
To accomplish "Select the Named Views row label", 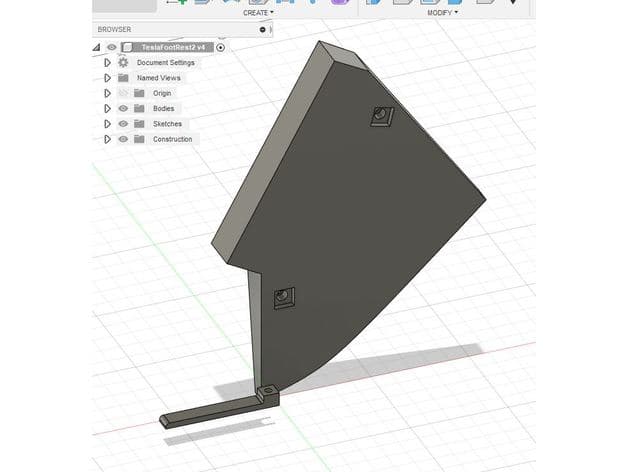I will (x=159, y=78).
